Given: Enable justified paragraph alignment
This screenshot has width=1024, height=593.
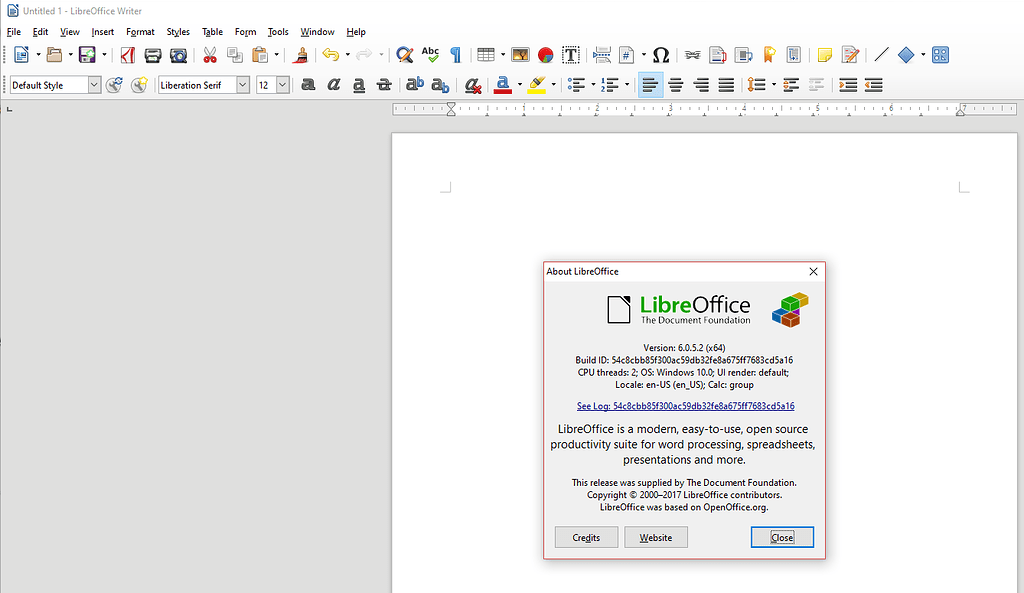Looking at the screenshot, I should 727,85.
